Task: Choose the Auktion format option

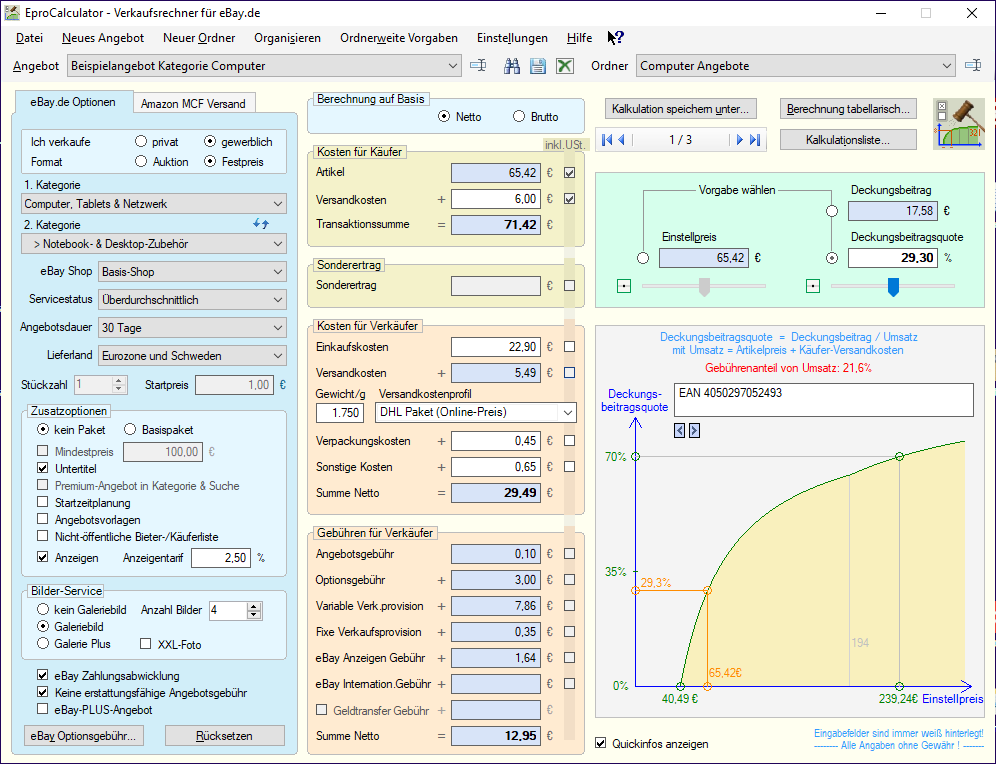Action: click(x=142, y=161)
